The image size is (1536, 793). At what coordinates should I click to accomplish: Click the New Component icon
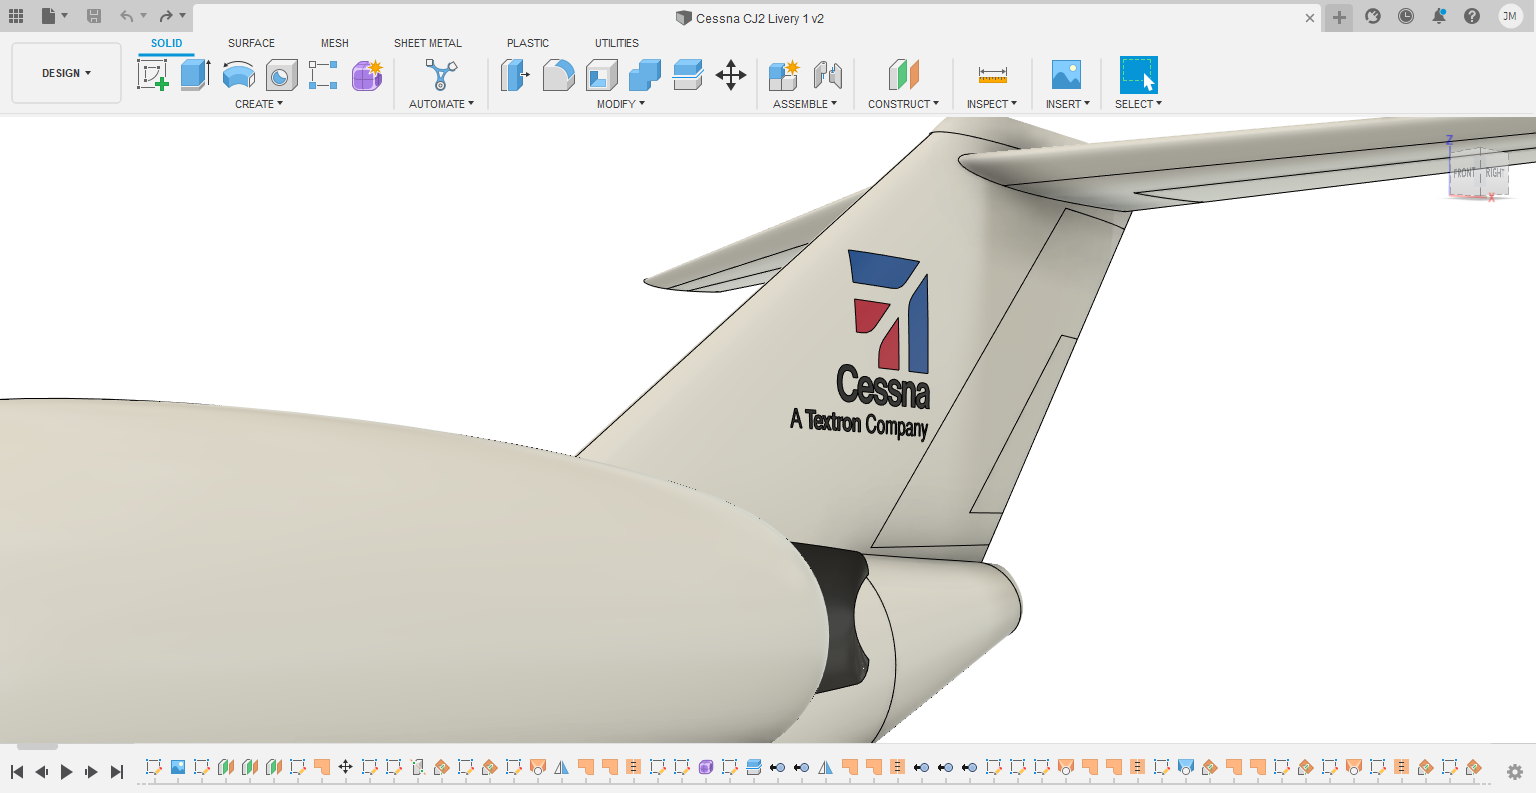tap(784, 75)
